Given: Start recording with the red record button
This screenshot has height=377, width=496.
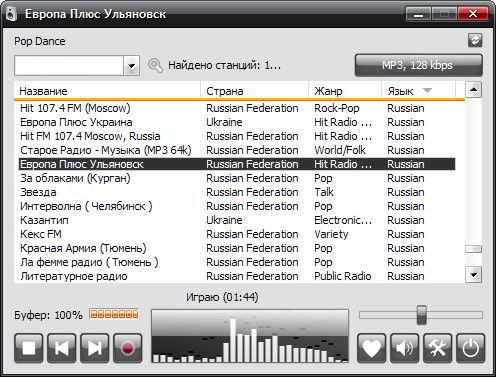Looking at the screenshot, I should (128, 348).
